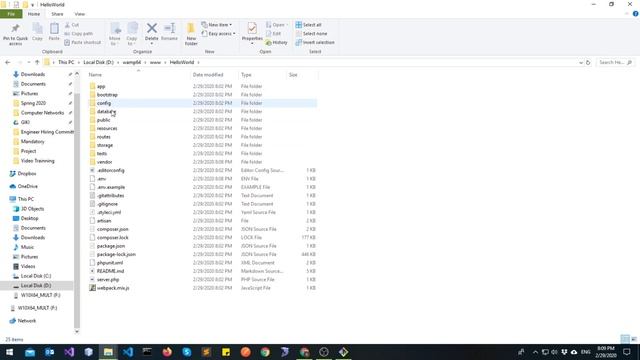This screenshot has width=640, height=360.
Task: Open Firefox from the taskbar
Action: pyautogui.click(x=167, y=352)
